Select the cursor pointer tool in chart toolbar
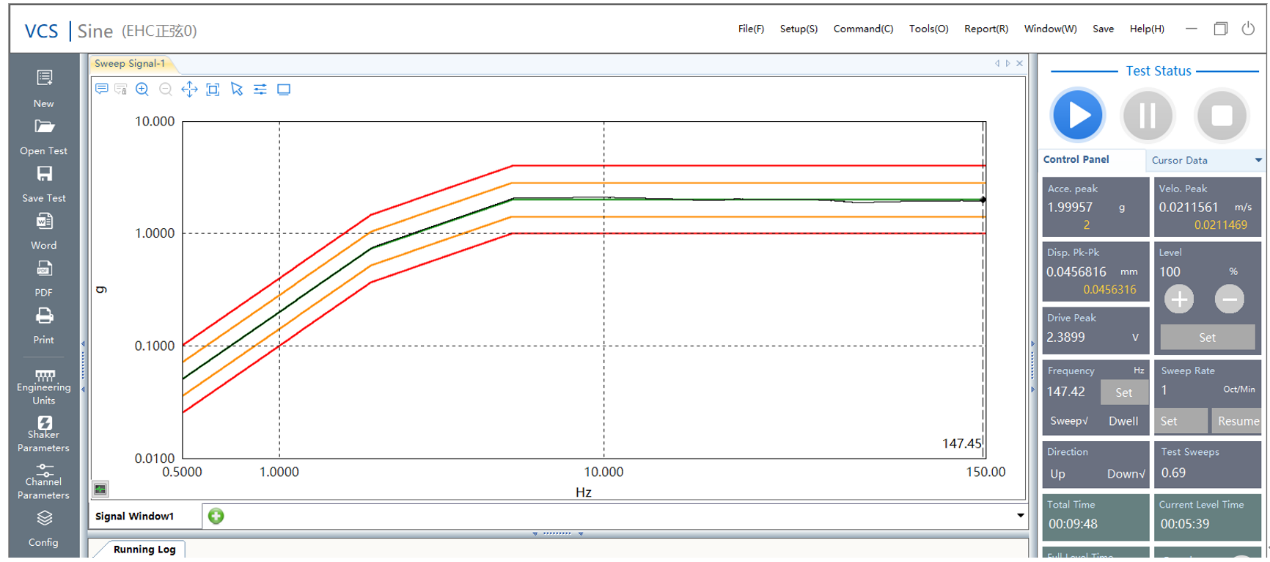 (x=237, y=89)
